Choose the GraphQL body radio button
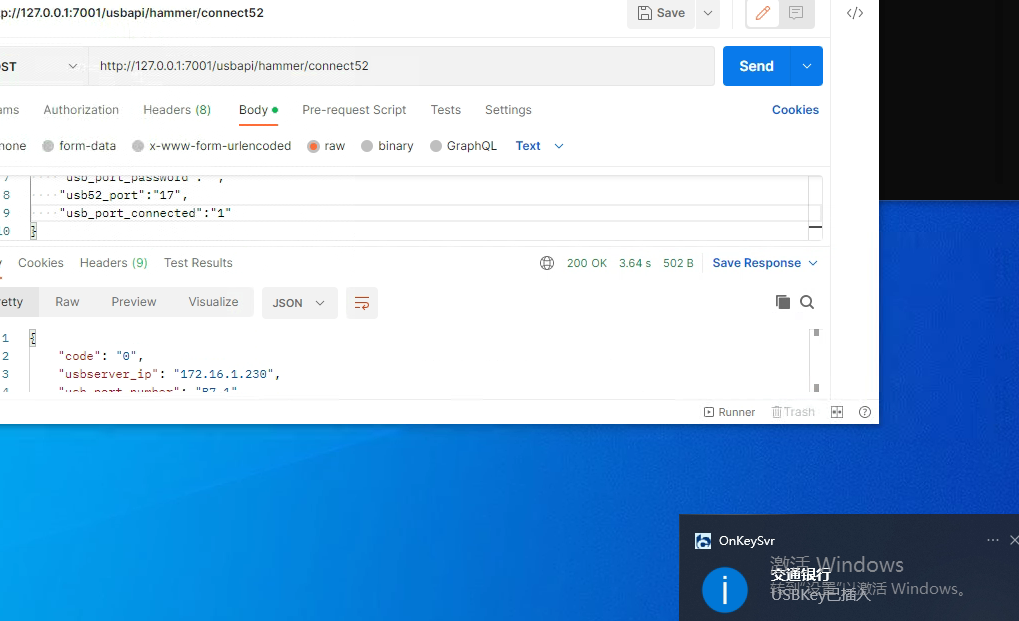The height and width of the screenshot is (621, 1019). point(436,146)
